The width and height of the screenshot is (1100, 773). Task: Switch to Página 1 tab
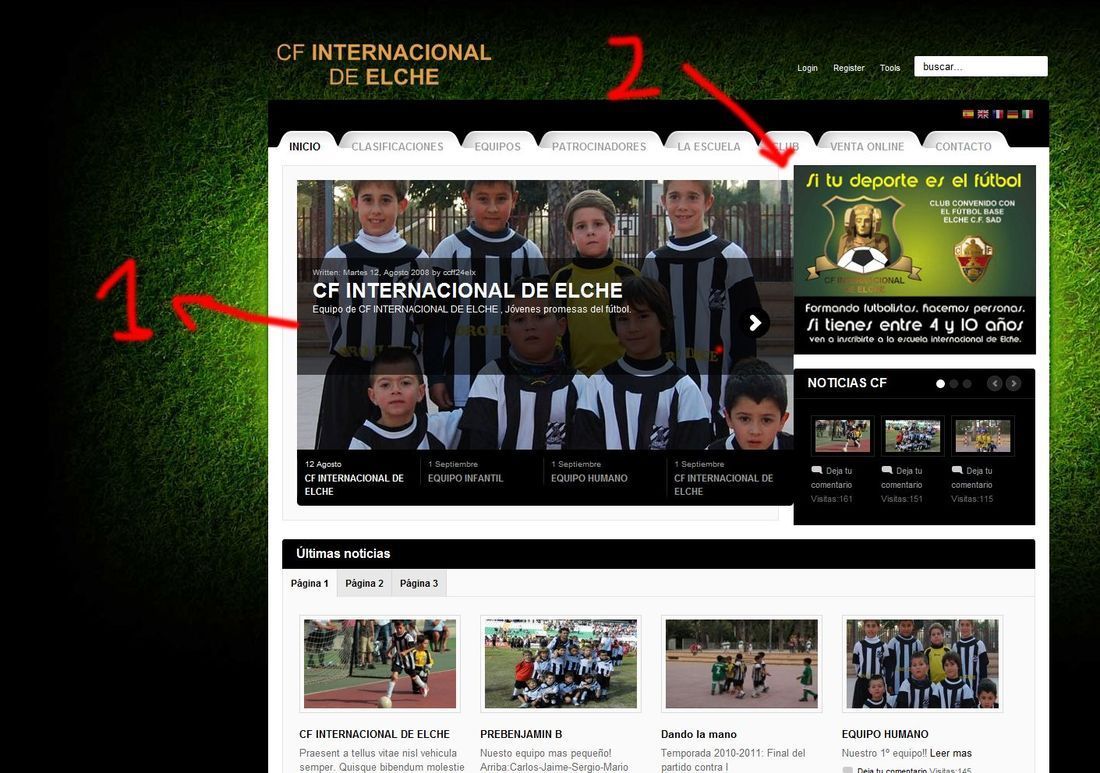309,583
